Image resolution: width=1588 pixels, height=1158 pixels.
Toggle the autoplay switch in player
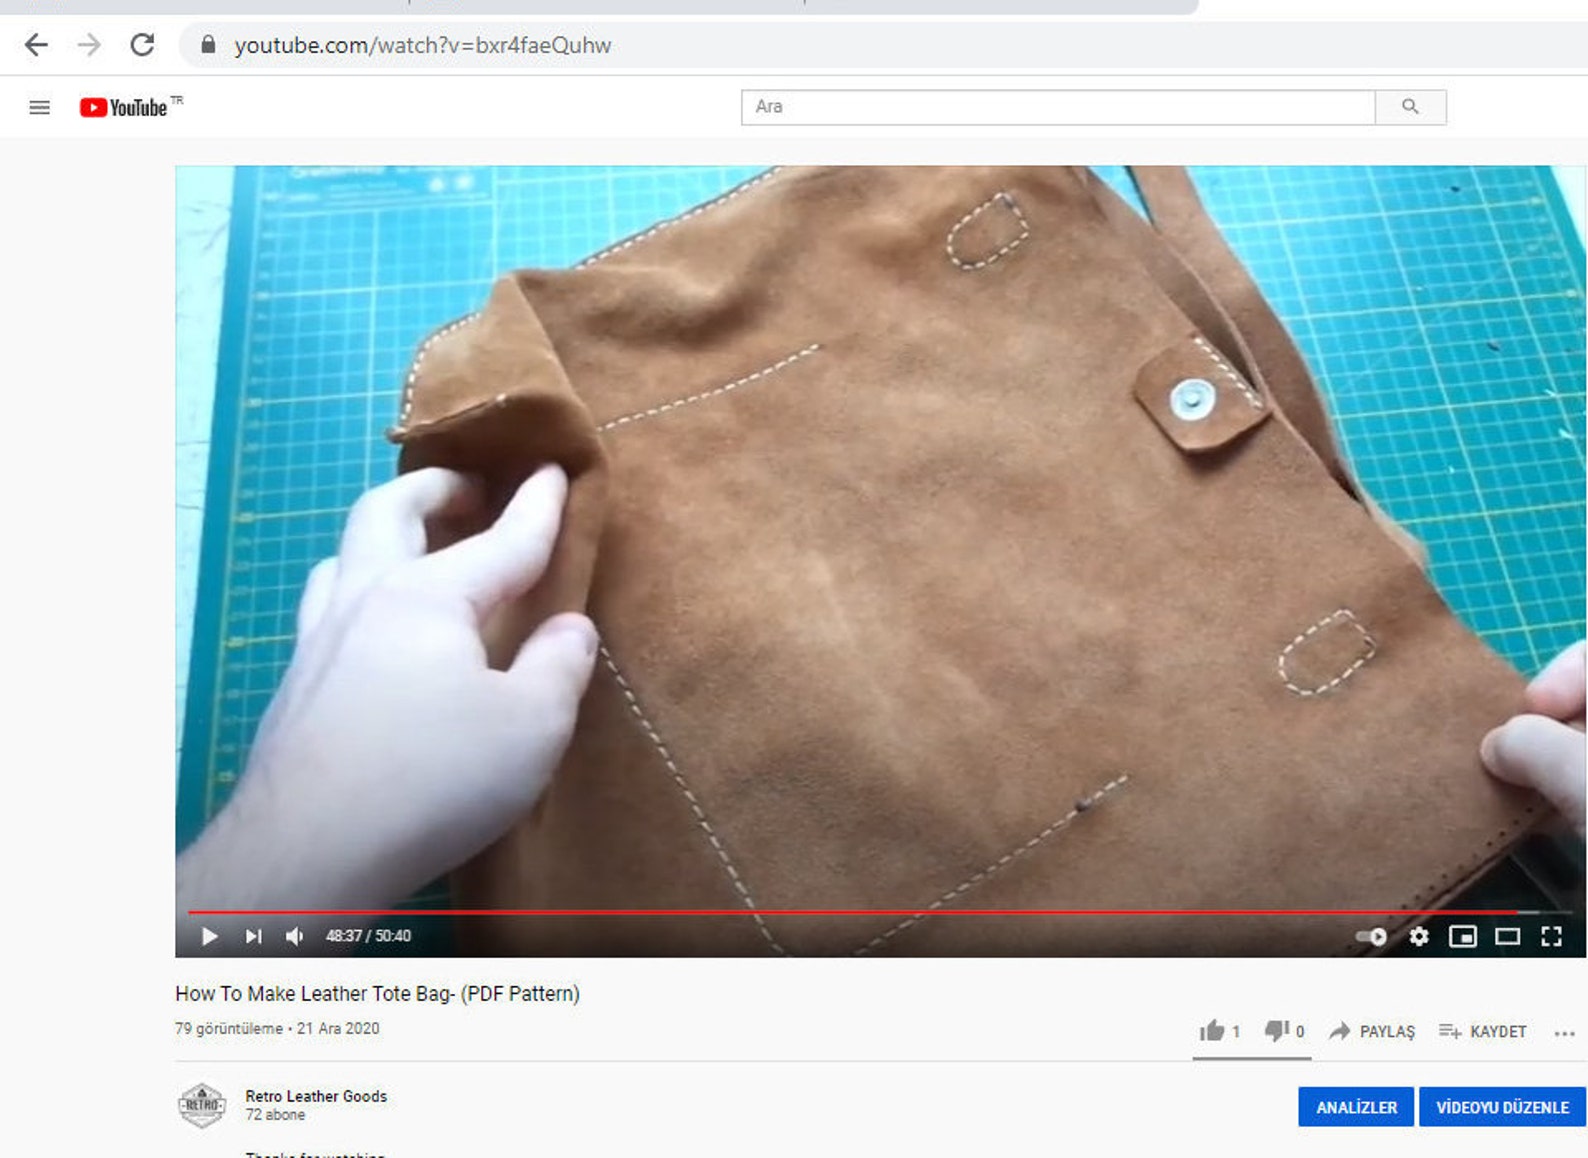point(1371,937)
